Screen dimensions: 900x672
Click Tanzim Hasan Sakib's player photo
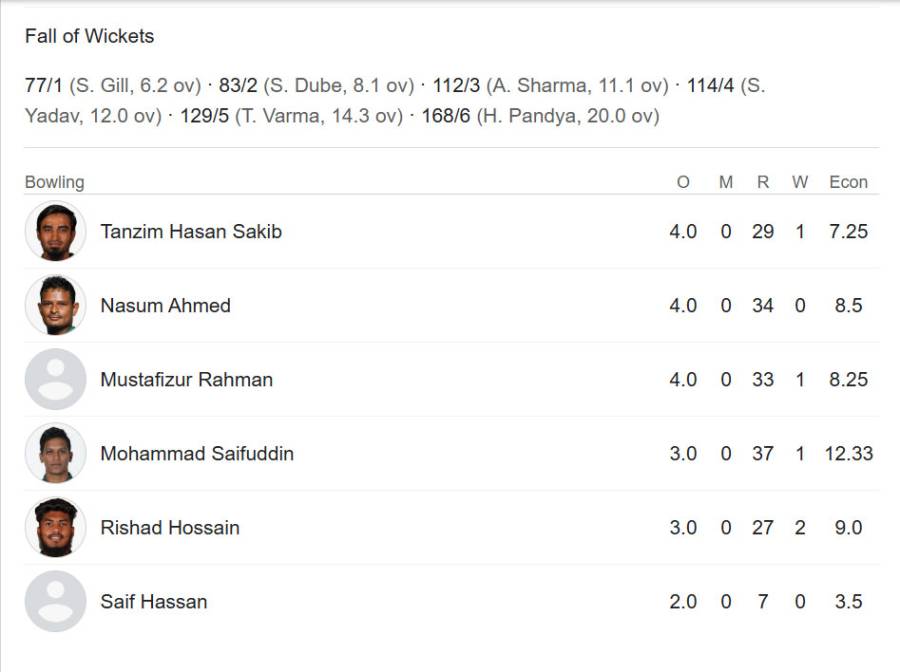(x=56, y=231)
